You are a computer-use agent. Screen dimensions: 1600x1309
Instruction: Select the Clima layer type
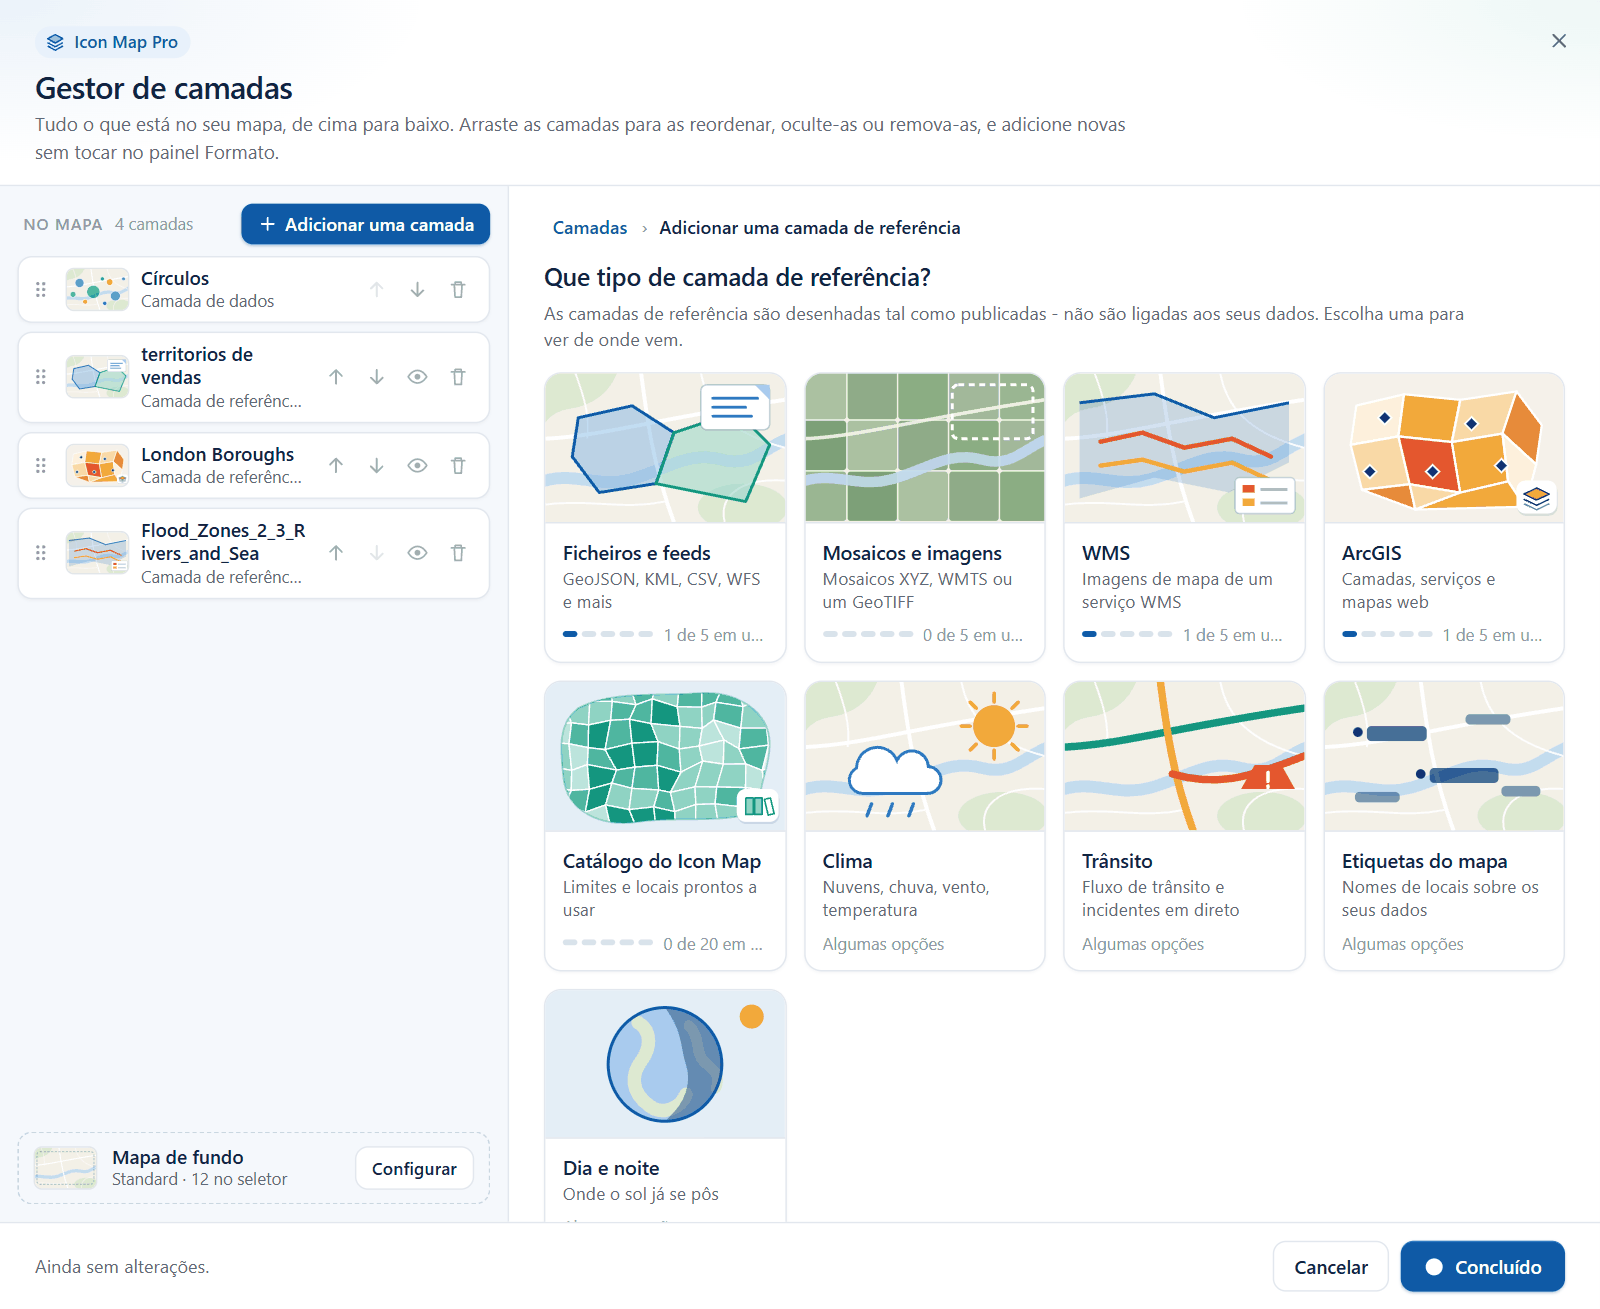pyautogui.click(x=925, y=826)
